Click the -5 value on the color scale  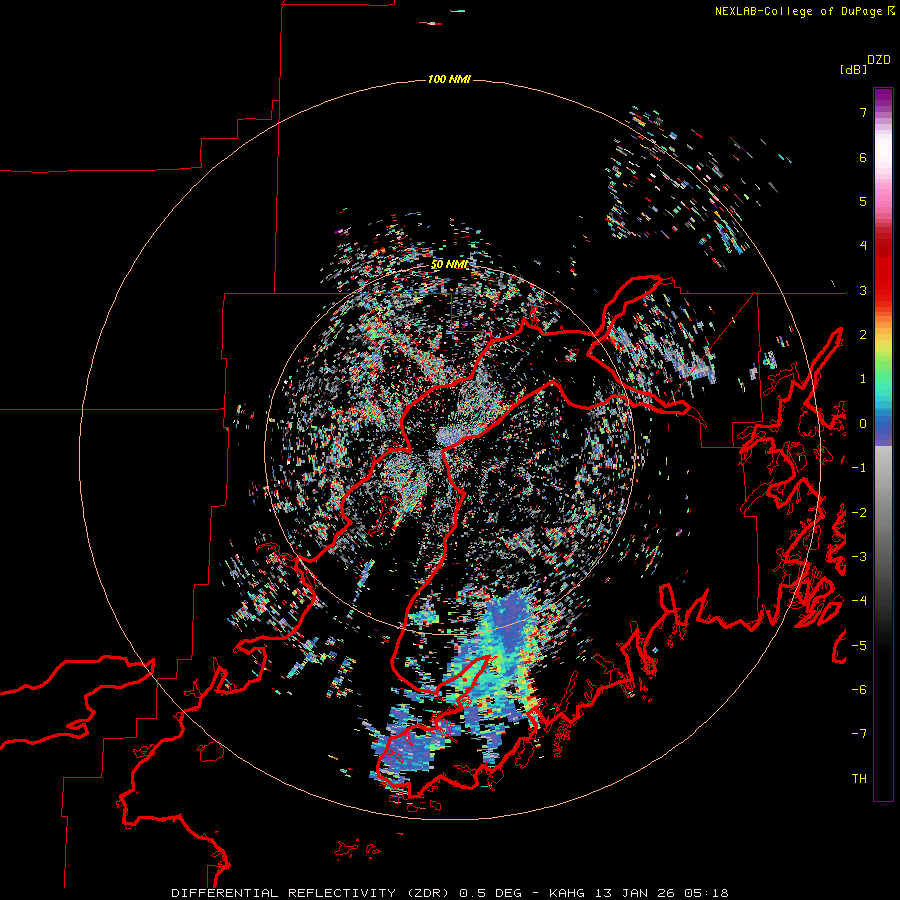(859, 646)
